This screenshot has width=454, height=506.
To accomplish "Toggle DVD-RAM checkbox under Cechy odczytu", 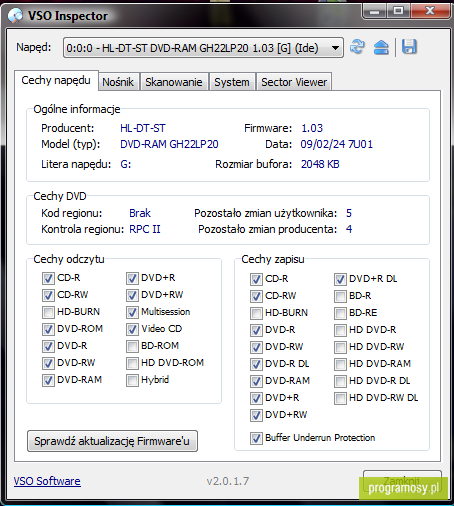I will [x=48, y=380].
